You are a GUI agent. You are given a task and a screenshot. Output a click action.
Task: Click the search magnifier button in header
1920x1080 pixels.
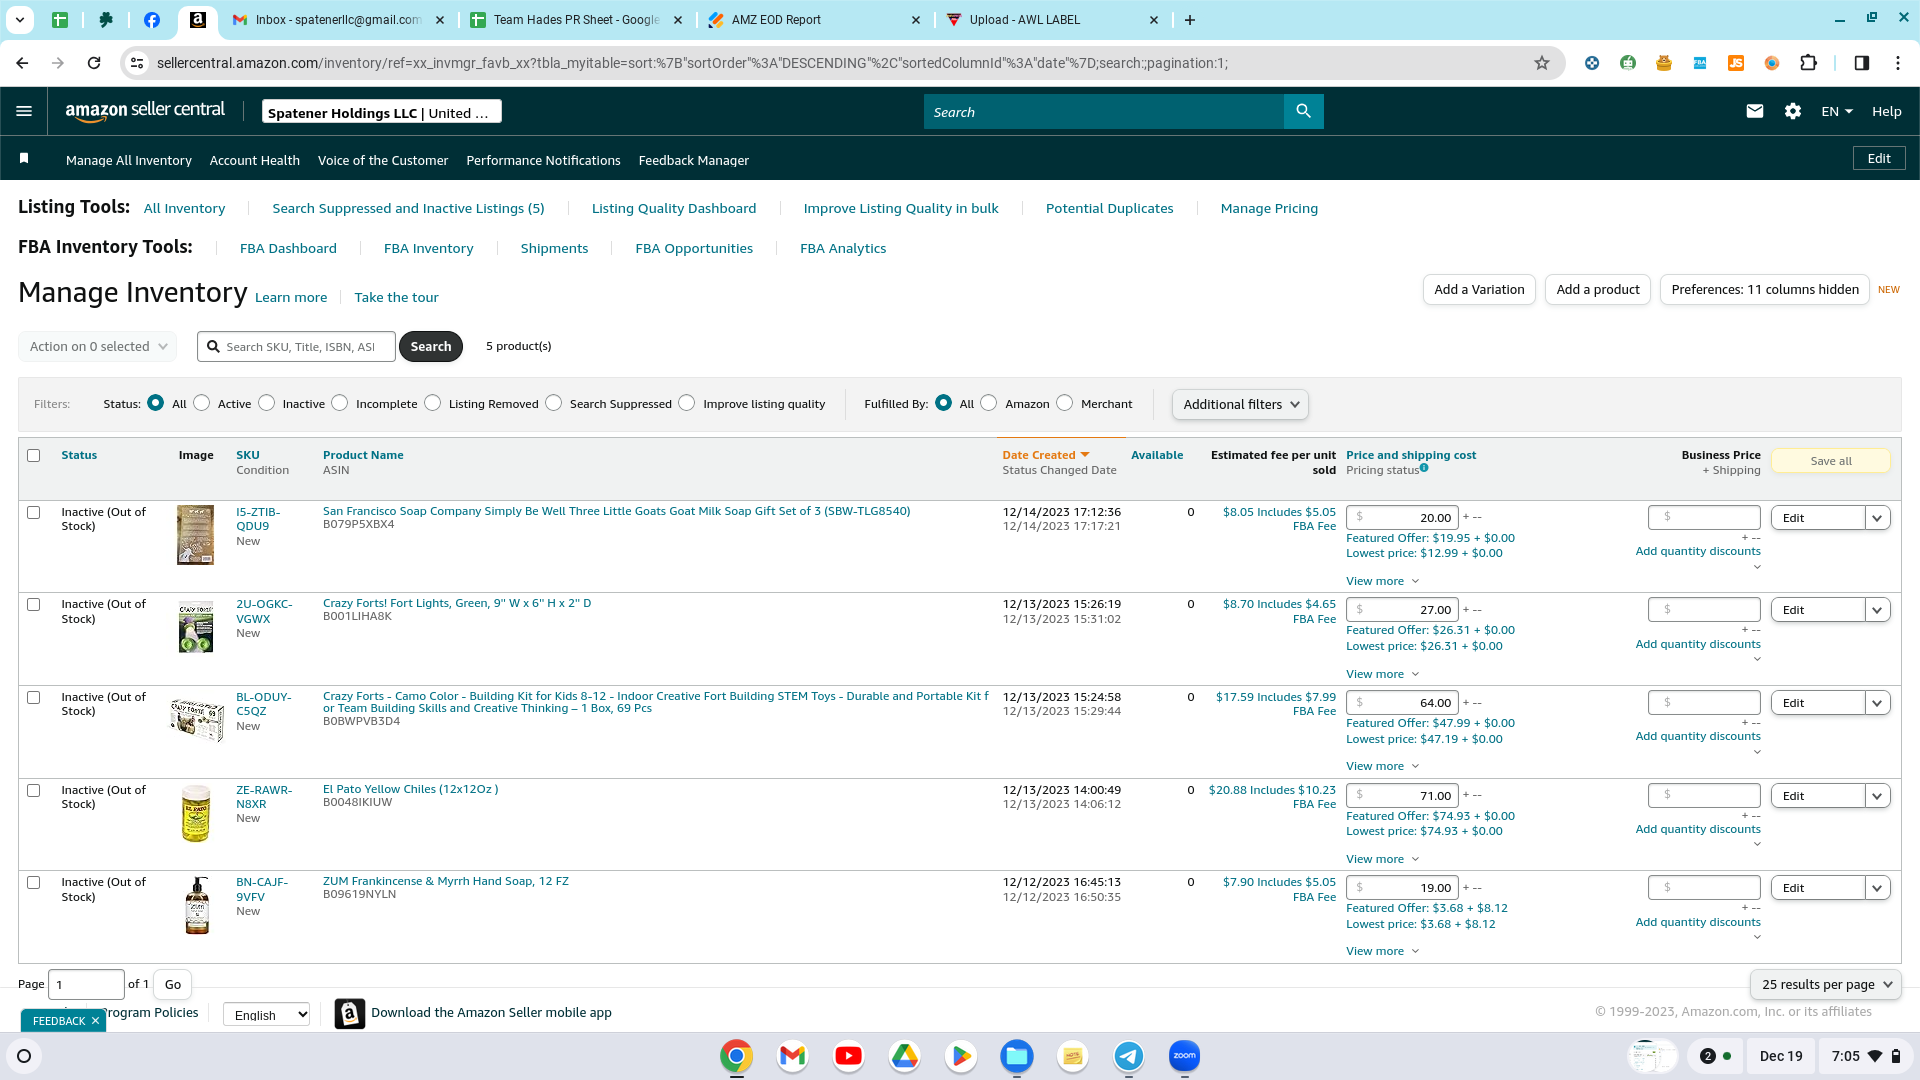(1303, 111)
